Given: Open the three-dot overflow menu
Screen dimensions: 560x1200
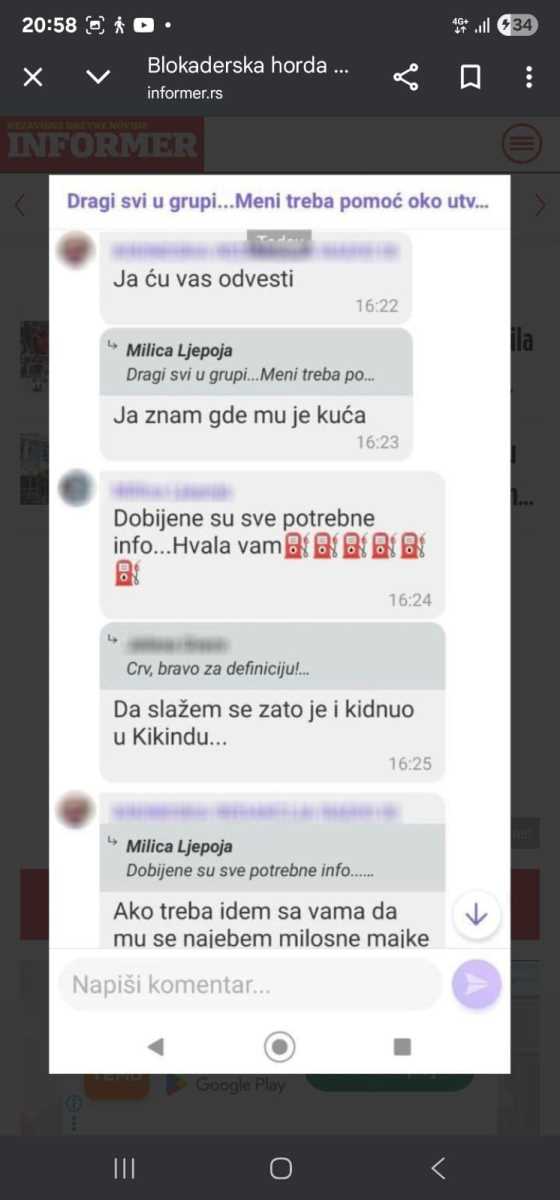Looking at the screenshot, I should (x=529, y=77).
